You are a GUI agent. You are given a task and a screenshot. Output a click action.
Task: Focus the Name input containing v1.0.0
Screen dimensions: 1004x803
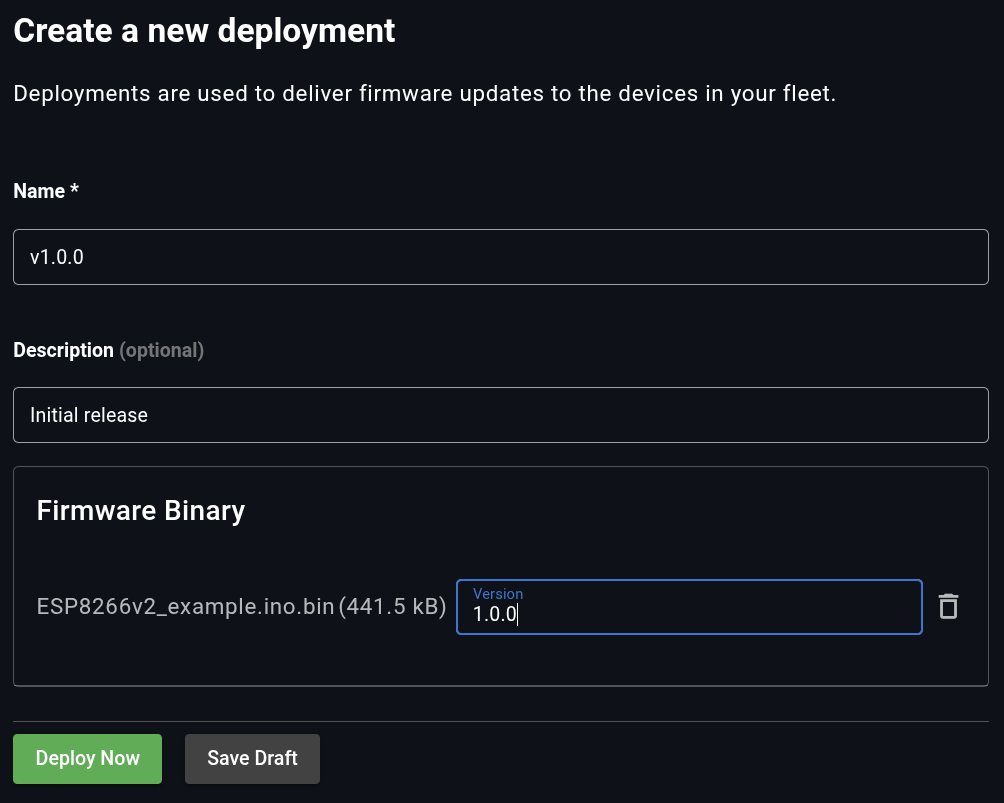(500, 257)
